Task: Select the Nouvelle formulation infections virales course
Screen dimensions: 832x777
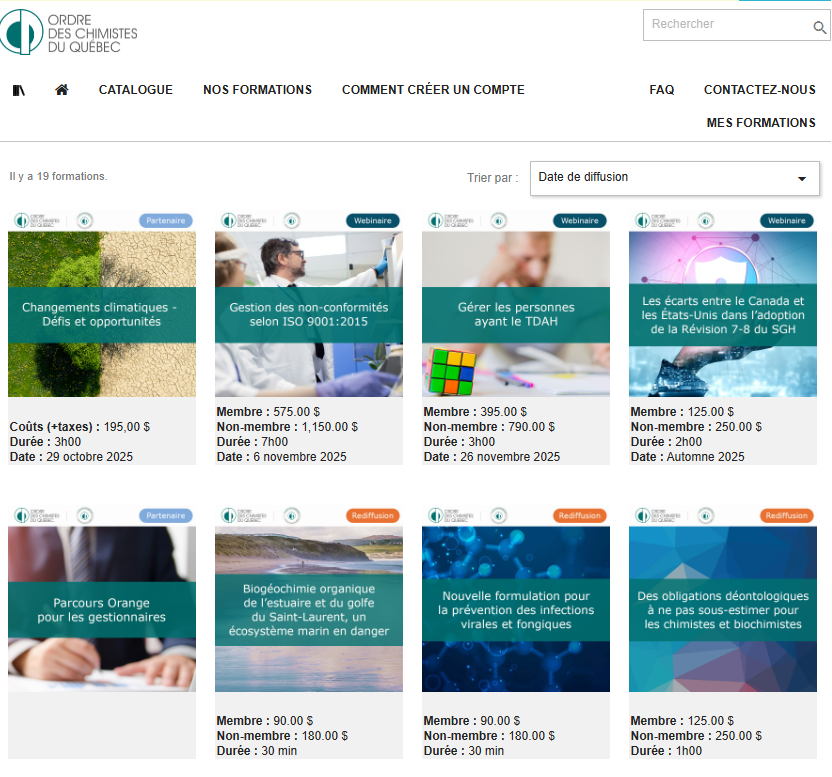Action: [515, 610]
